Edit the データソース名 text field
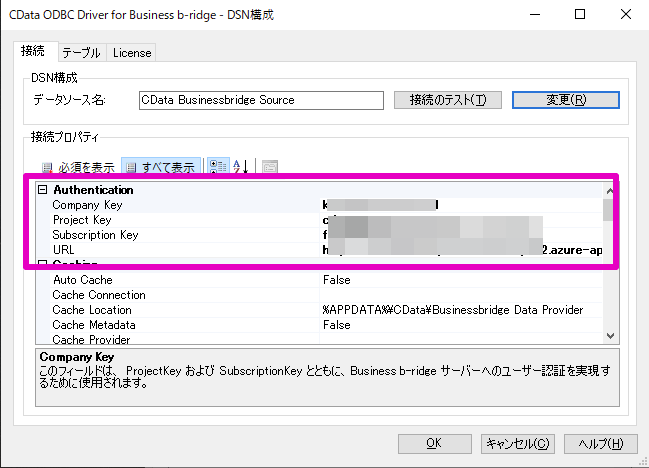Image resolution: width=649 pixels, height=468 pixels. [261, 100]
